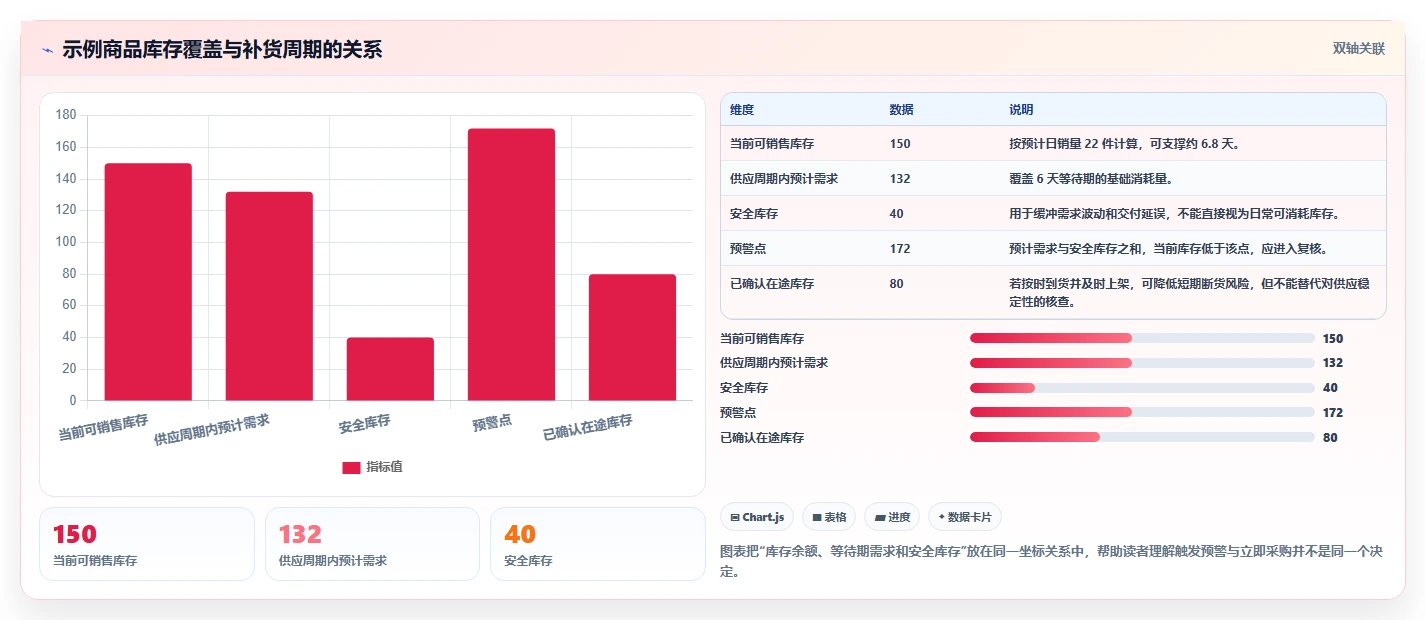Image resolution: width=1426 pixels, height=620 pixels.
Task: Click the table value 80
Action: point(896,284)
